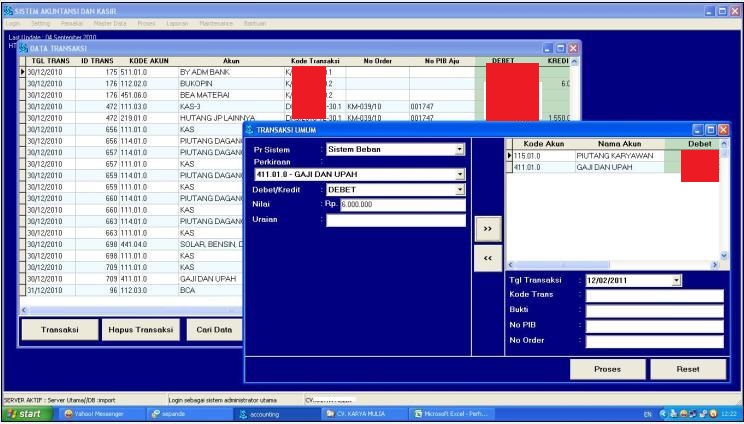The height and width of the screenshot is (424, 744).
Task: Open the Perkiraan account dropdown
Action: (460, 174)
